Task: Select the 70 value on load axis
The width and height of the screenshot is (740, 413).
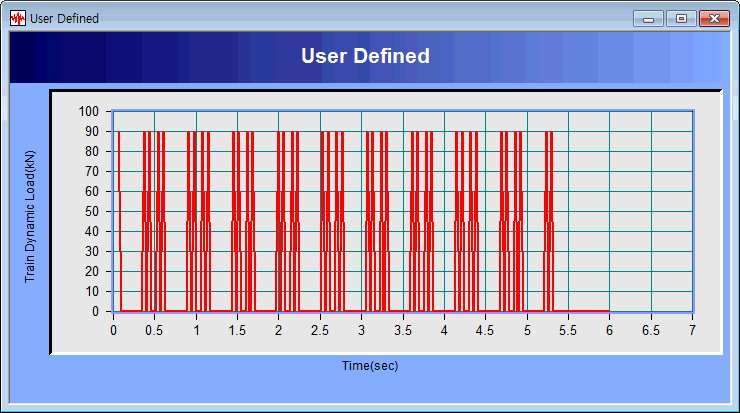Action: point(92,171)
